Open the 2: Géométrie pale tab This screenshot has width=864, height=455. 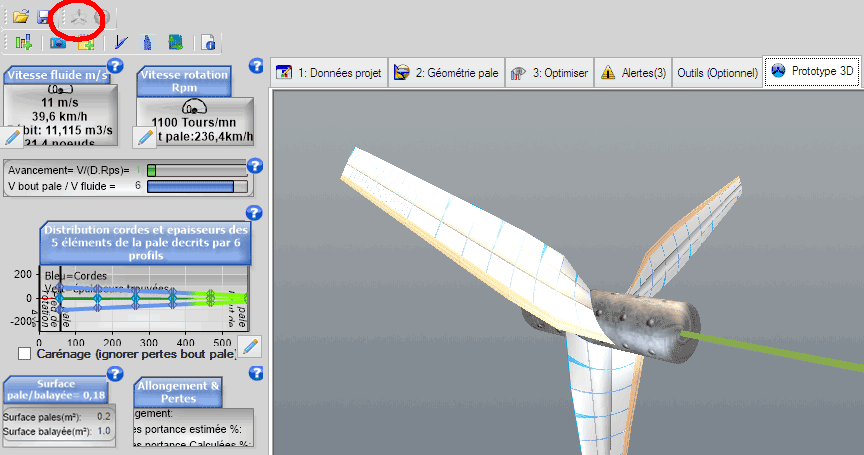pos(446,72)
